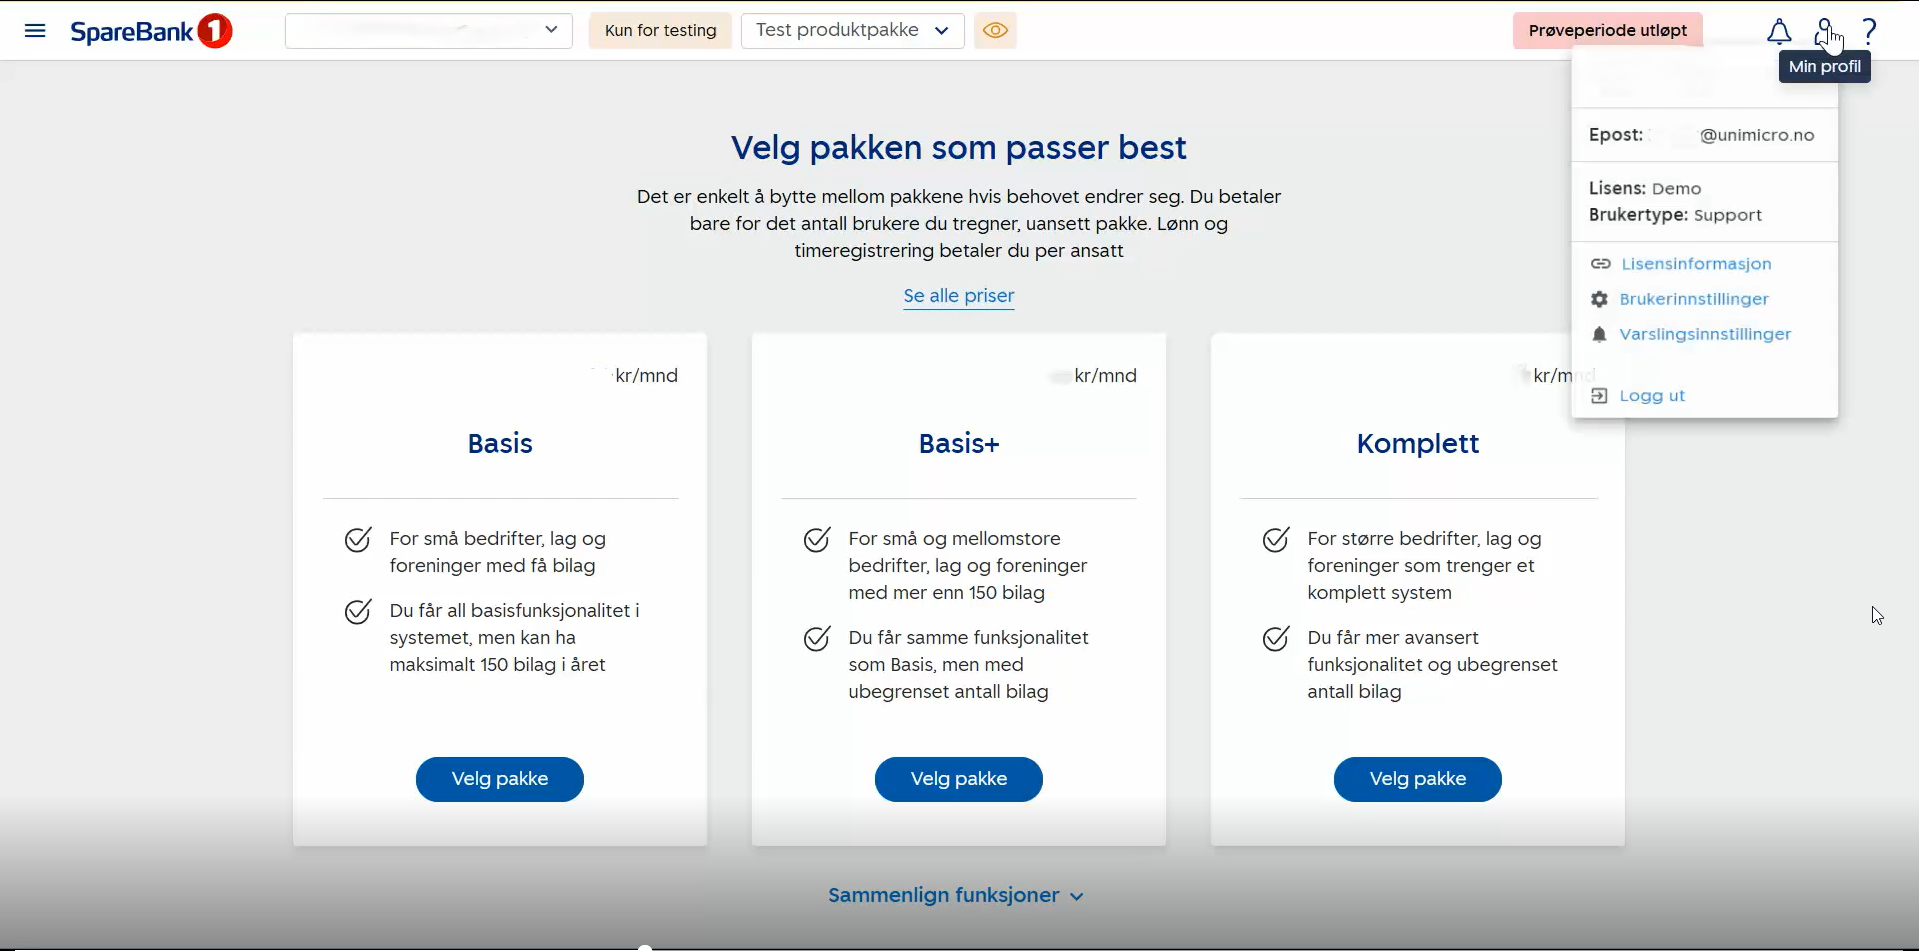This screenshot has width=1919, height=951.
Task: Toggle the orange eye visibility button
Action: [x=995, y=31]
